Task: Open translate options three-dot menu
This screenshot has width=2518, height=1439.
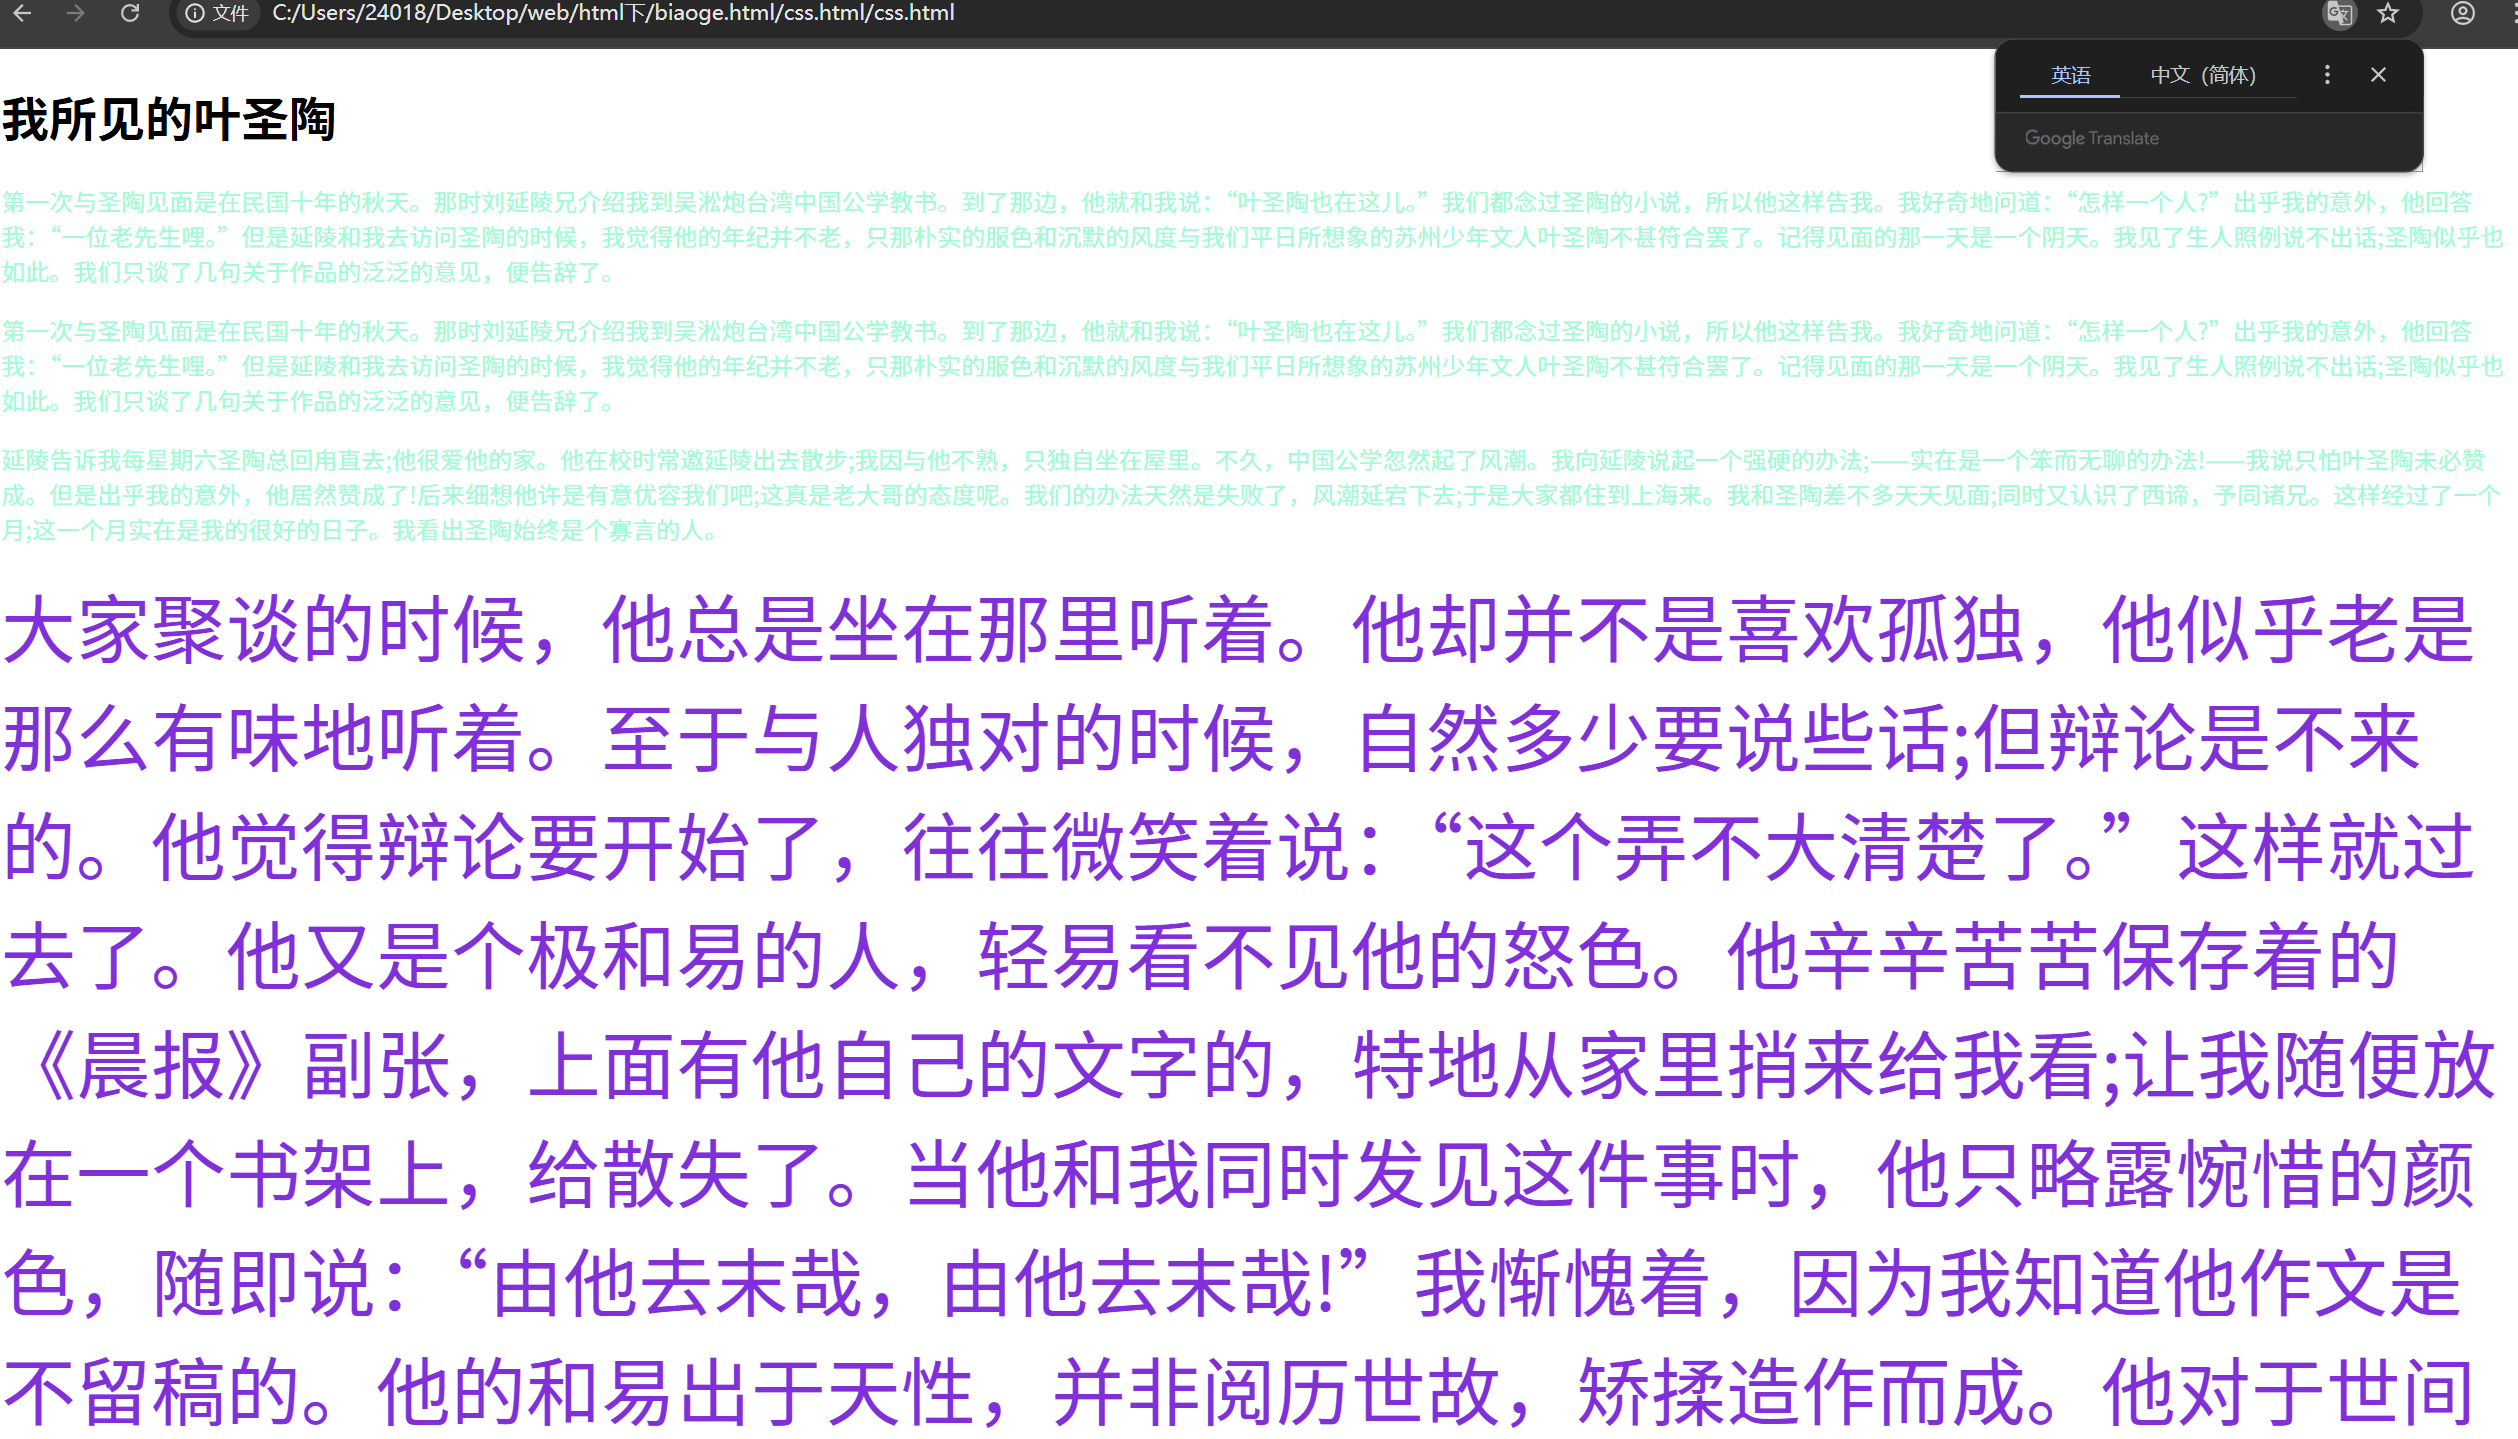Action: [x=2327, y=75]
